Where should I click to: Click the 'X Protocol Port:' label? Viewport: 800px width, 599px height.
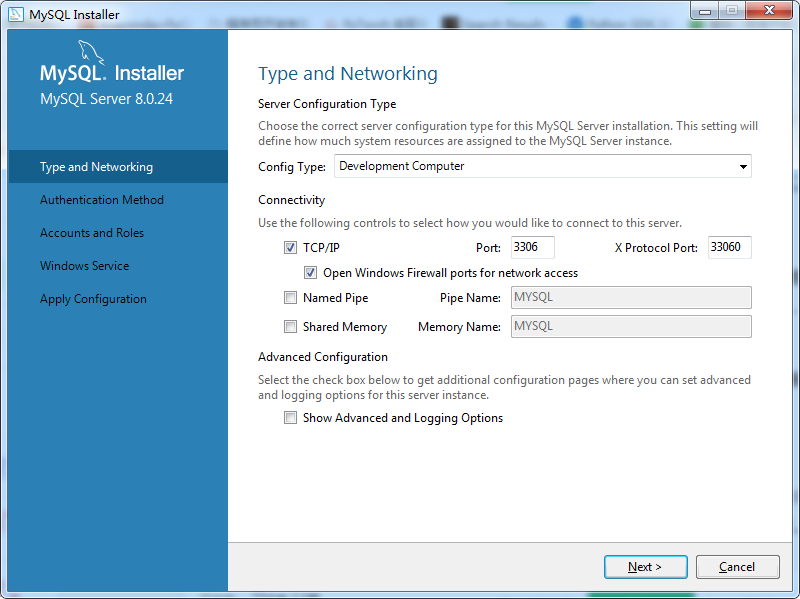coord(656,248)
